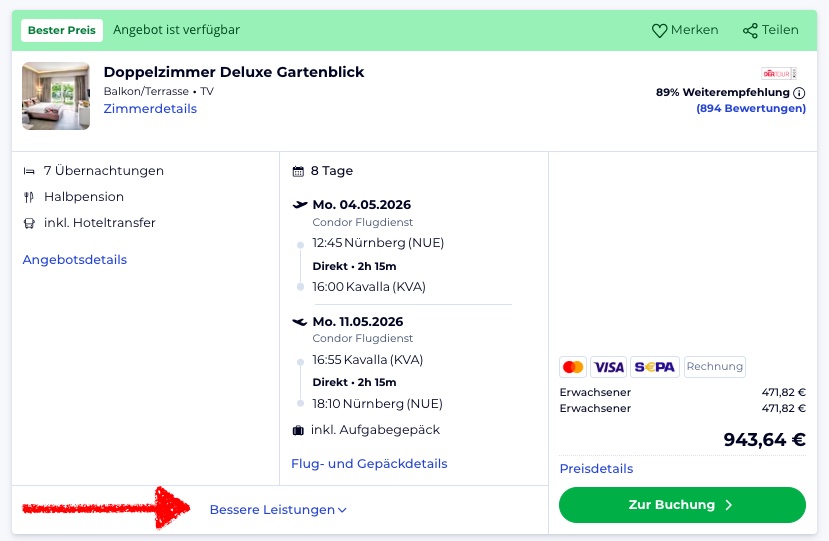Image resolution: width=829 pixels, height=541 pixels.
Task: View the 894 Bewertungen reviews
Action: click(750, 109)
